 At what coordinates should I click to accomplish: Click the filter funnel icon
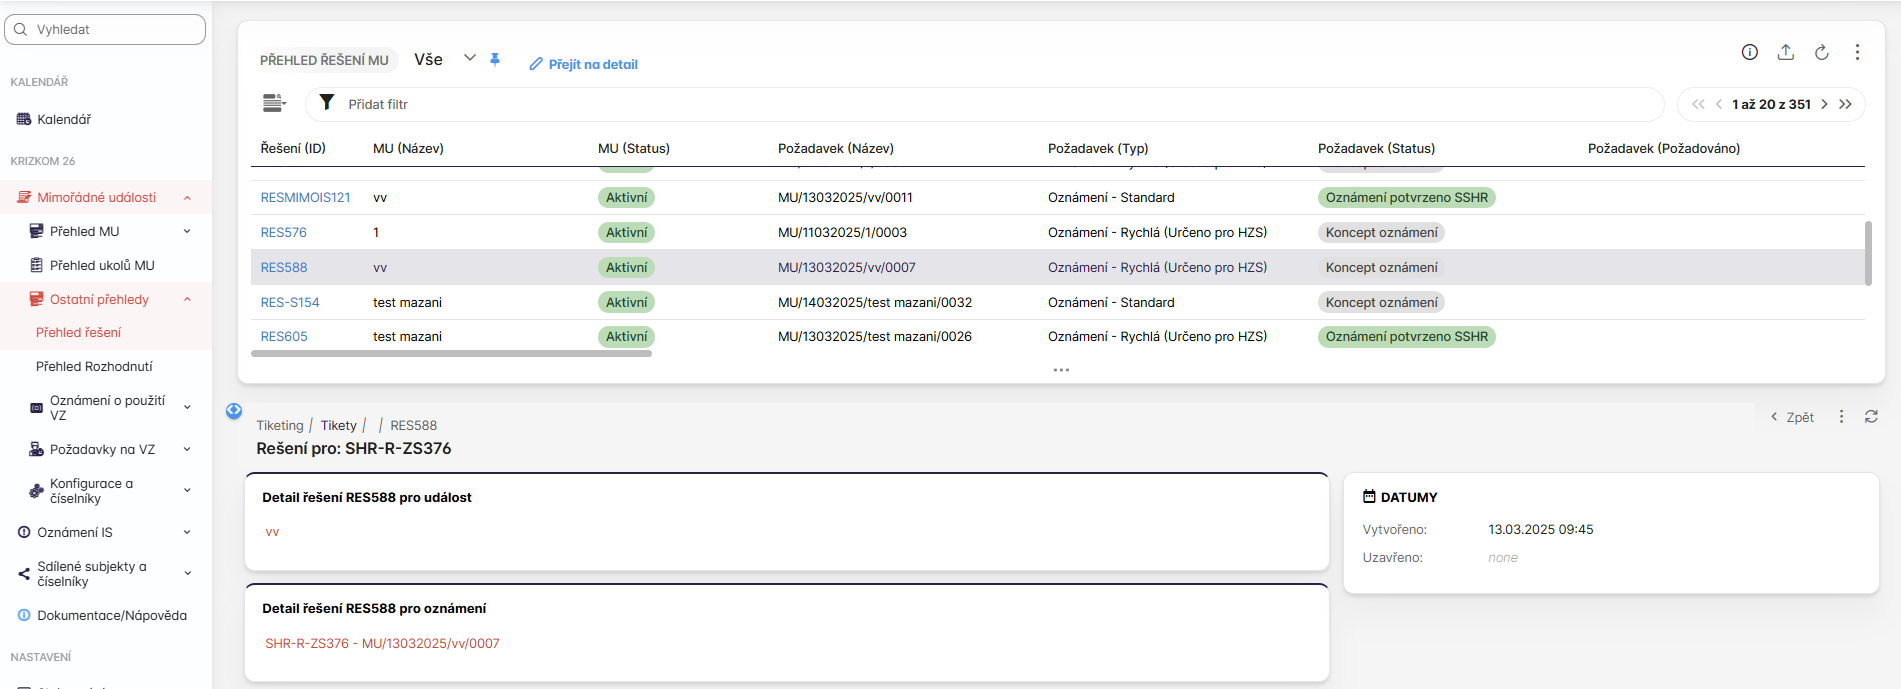[x=326, y=103]
